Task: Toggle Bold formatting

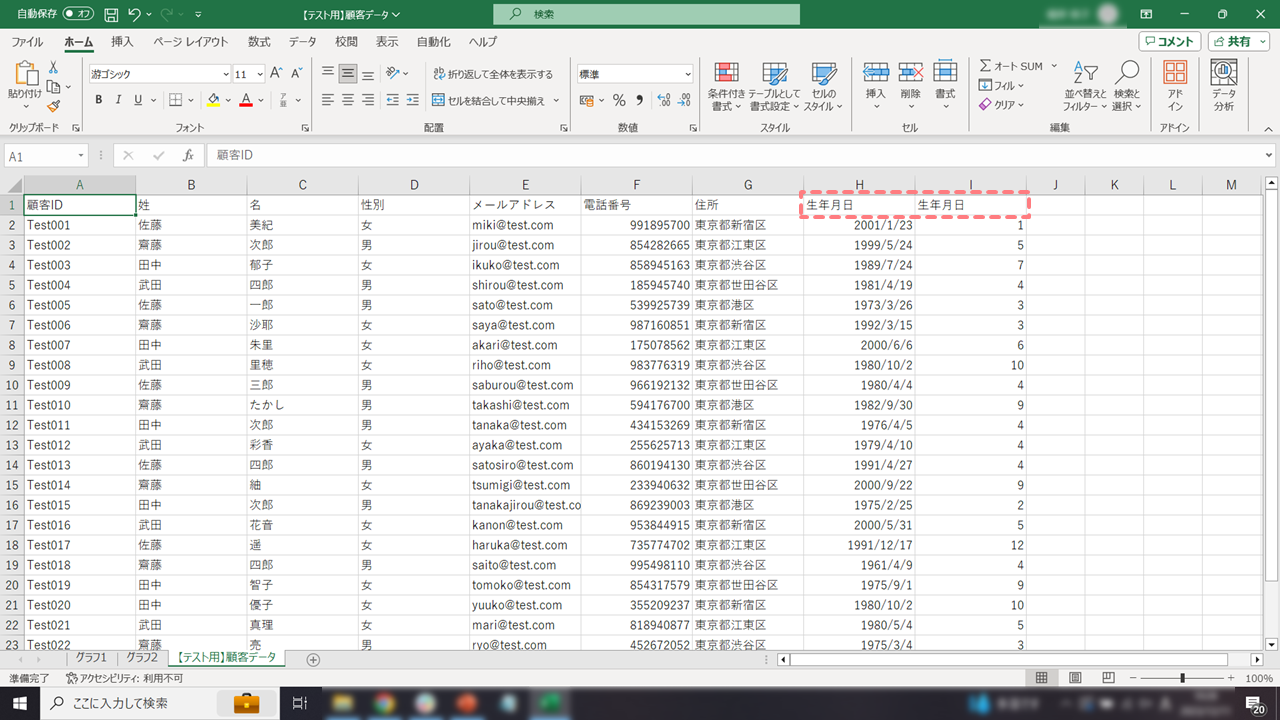Action: pyautogui.click(x=99, y=100)
